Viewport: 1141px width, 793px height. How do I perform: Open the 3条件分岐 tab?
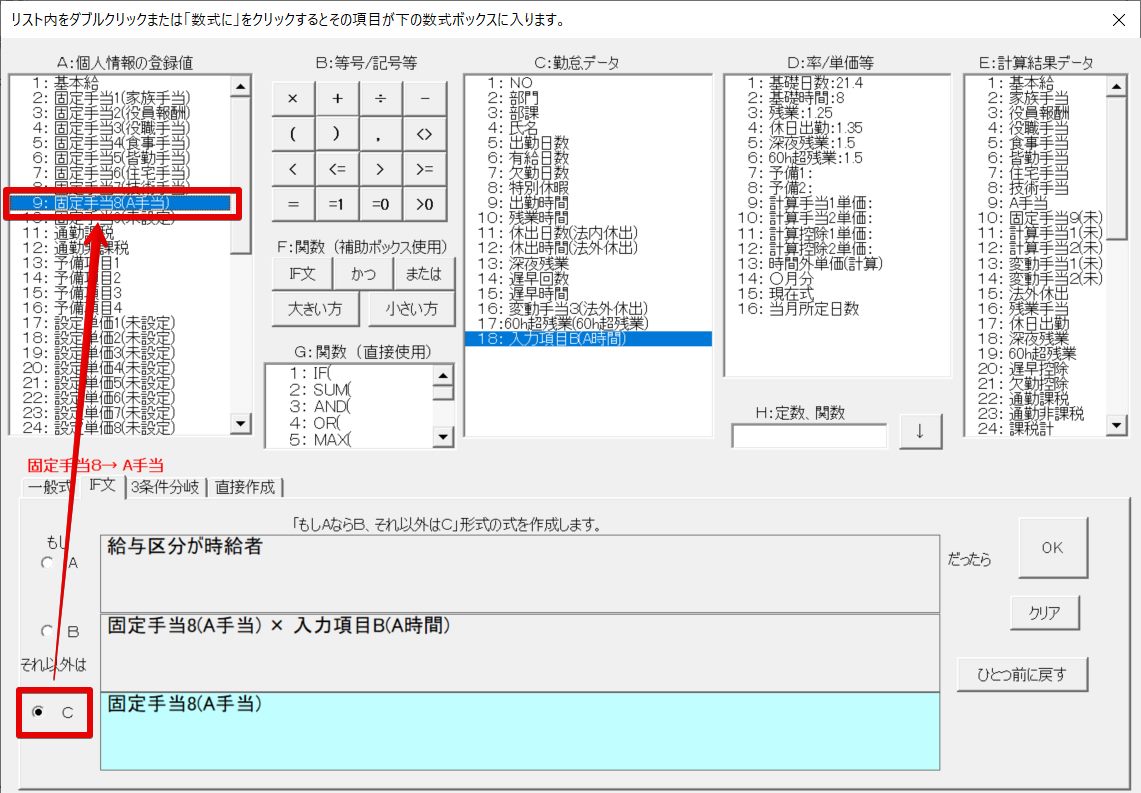[166, 487]
